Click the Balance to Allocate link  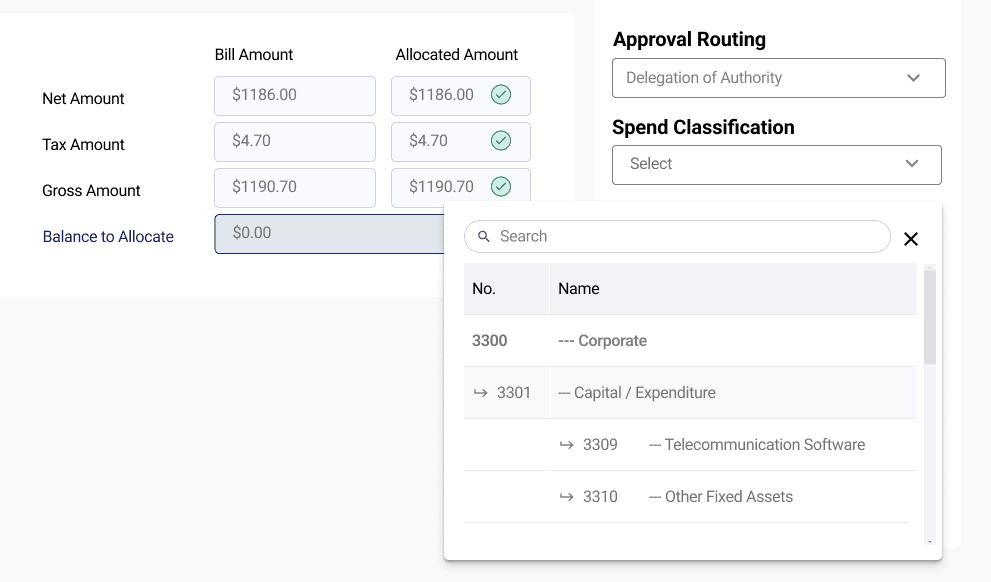[x=108, y=236]
